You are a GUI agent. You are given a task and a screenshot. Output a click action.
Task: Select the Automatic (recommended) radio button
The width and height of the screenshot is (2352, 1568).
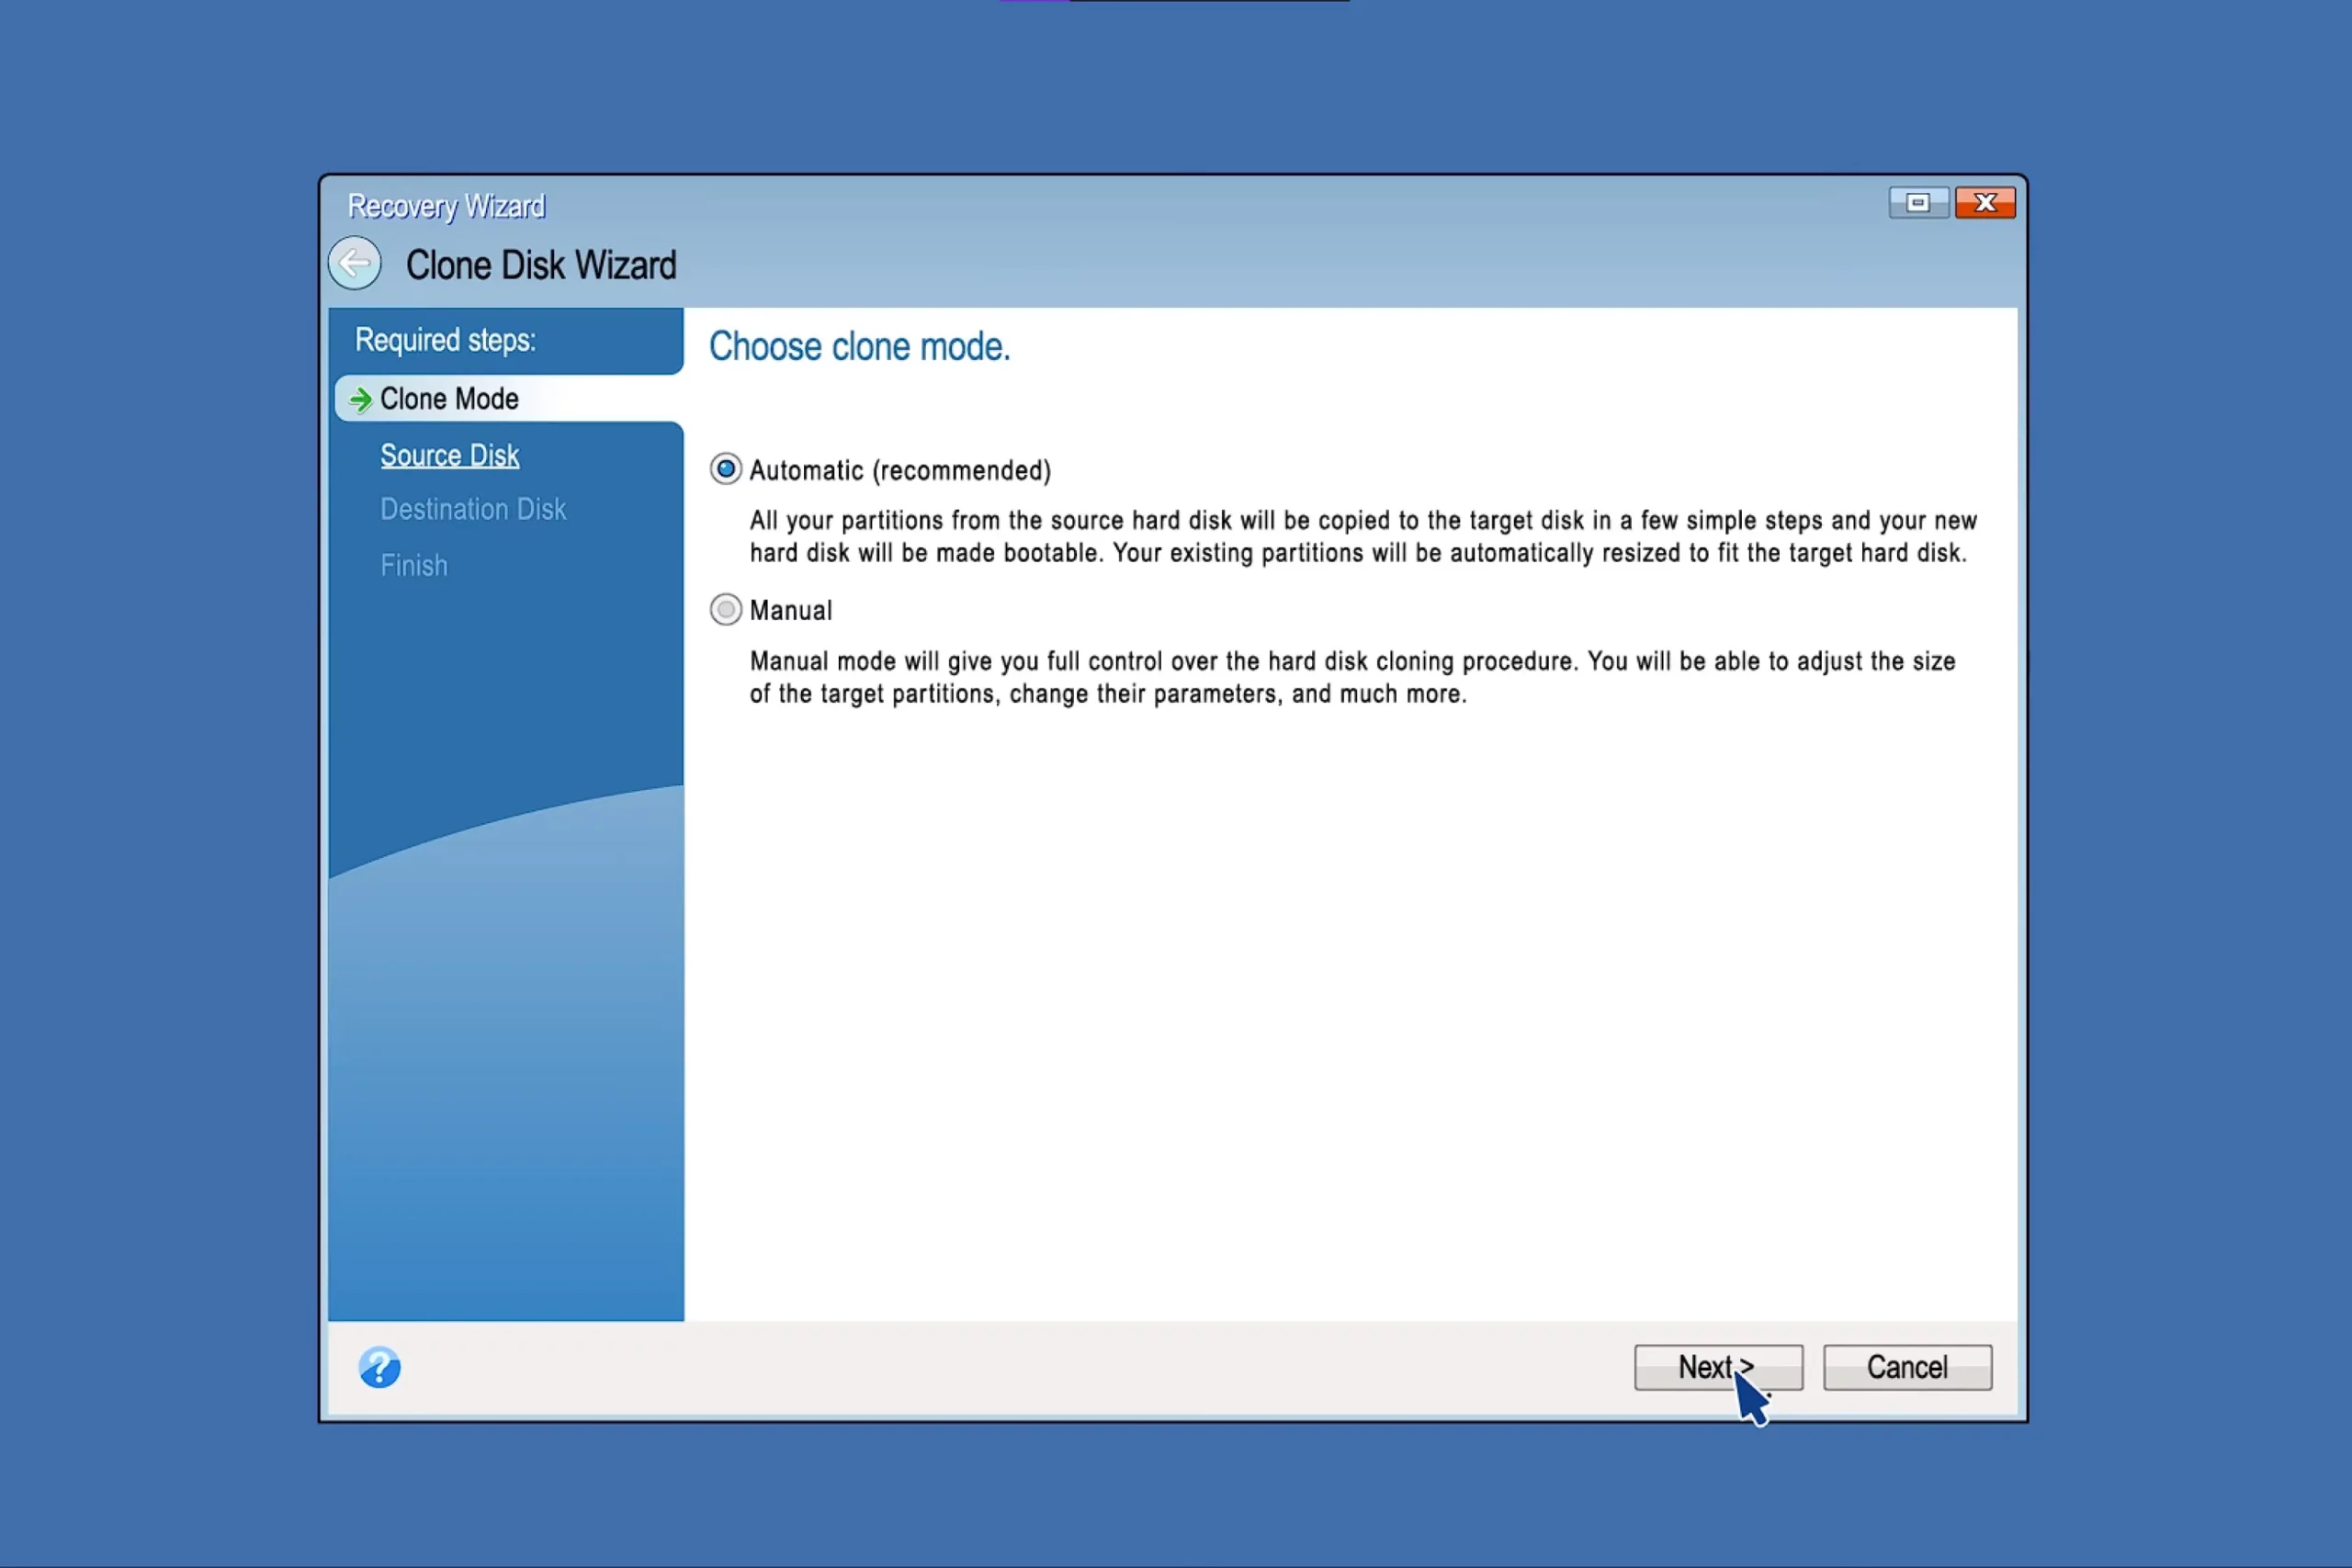tap(726, 469)
